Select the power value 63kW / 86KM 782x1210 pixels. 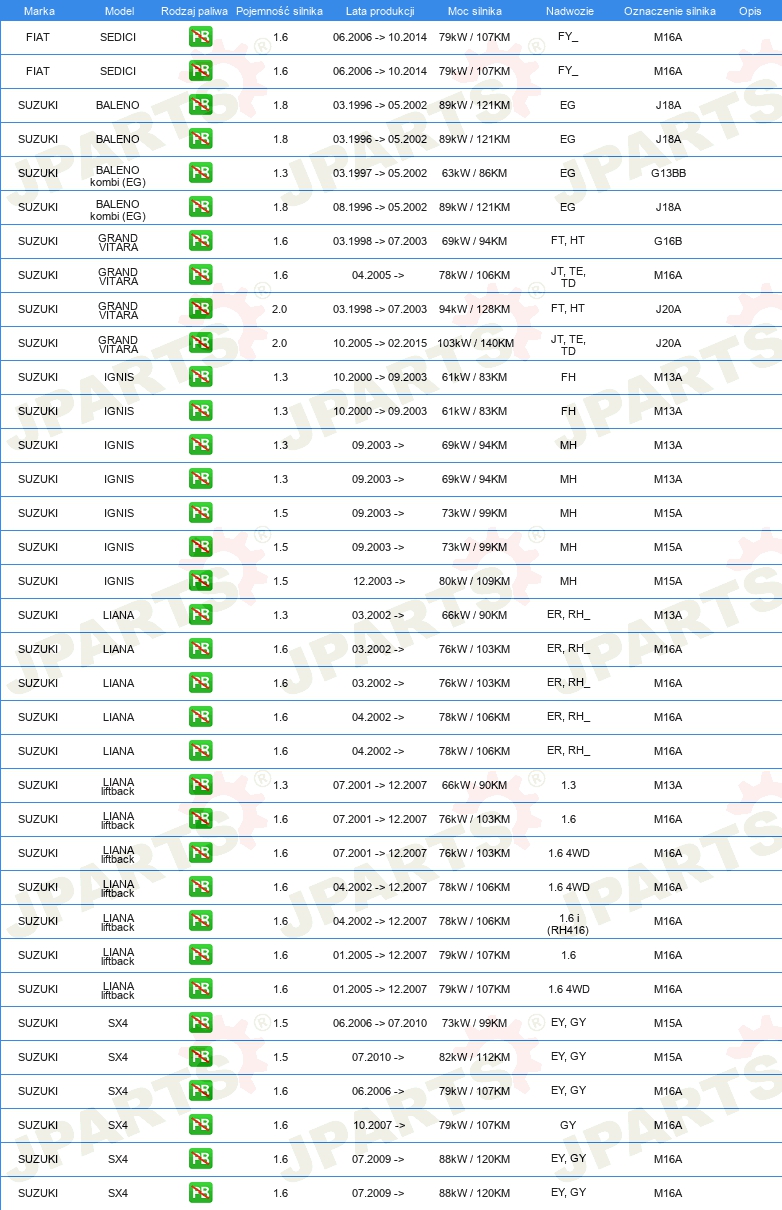474,173
